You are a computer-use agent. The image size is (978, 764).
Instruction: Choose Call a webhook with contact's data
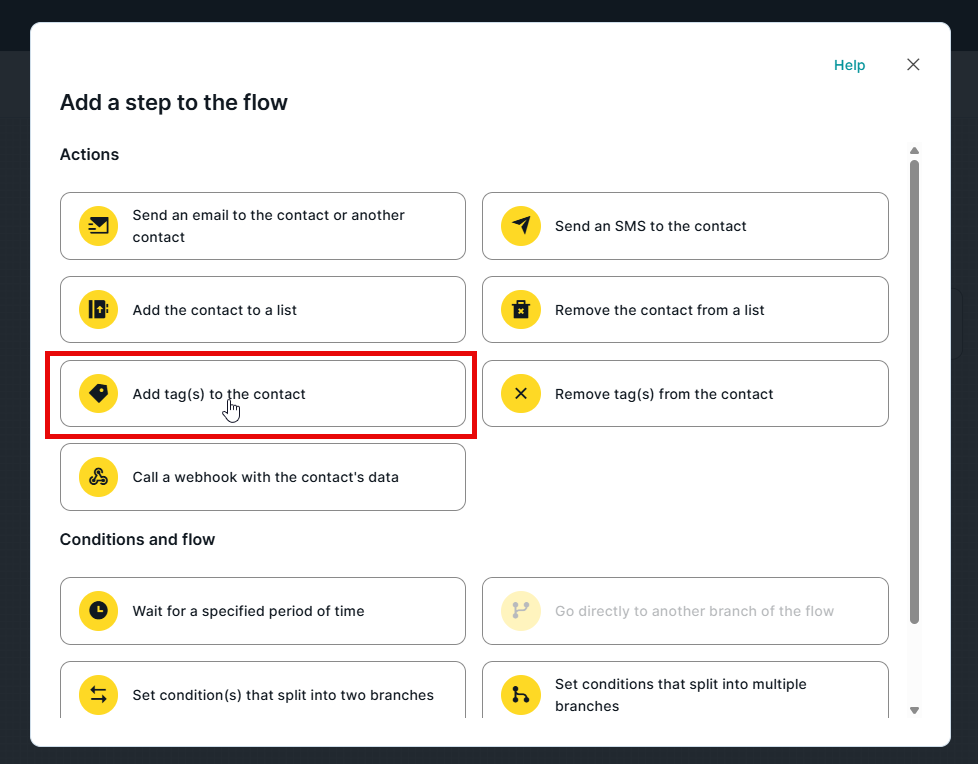[x=262, y=477]
